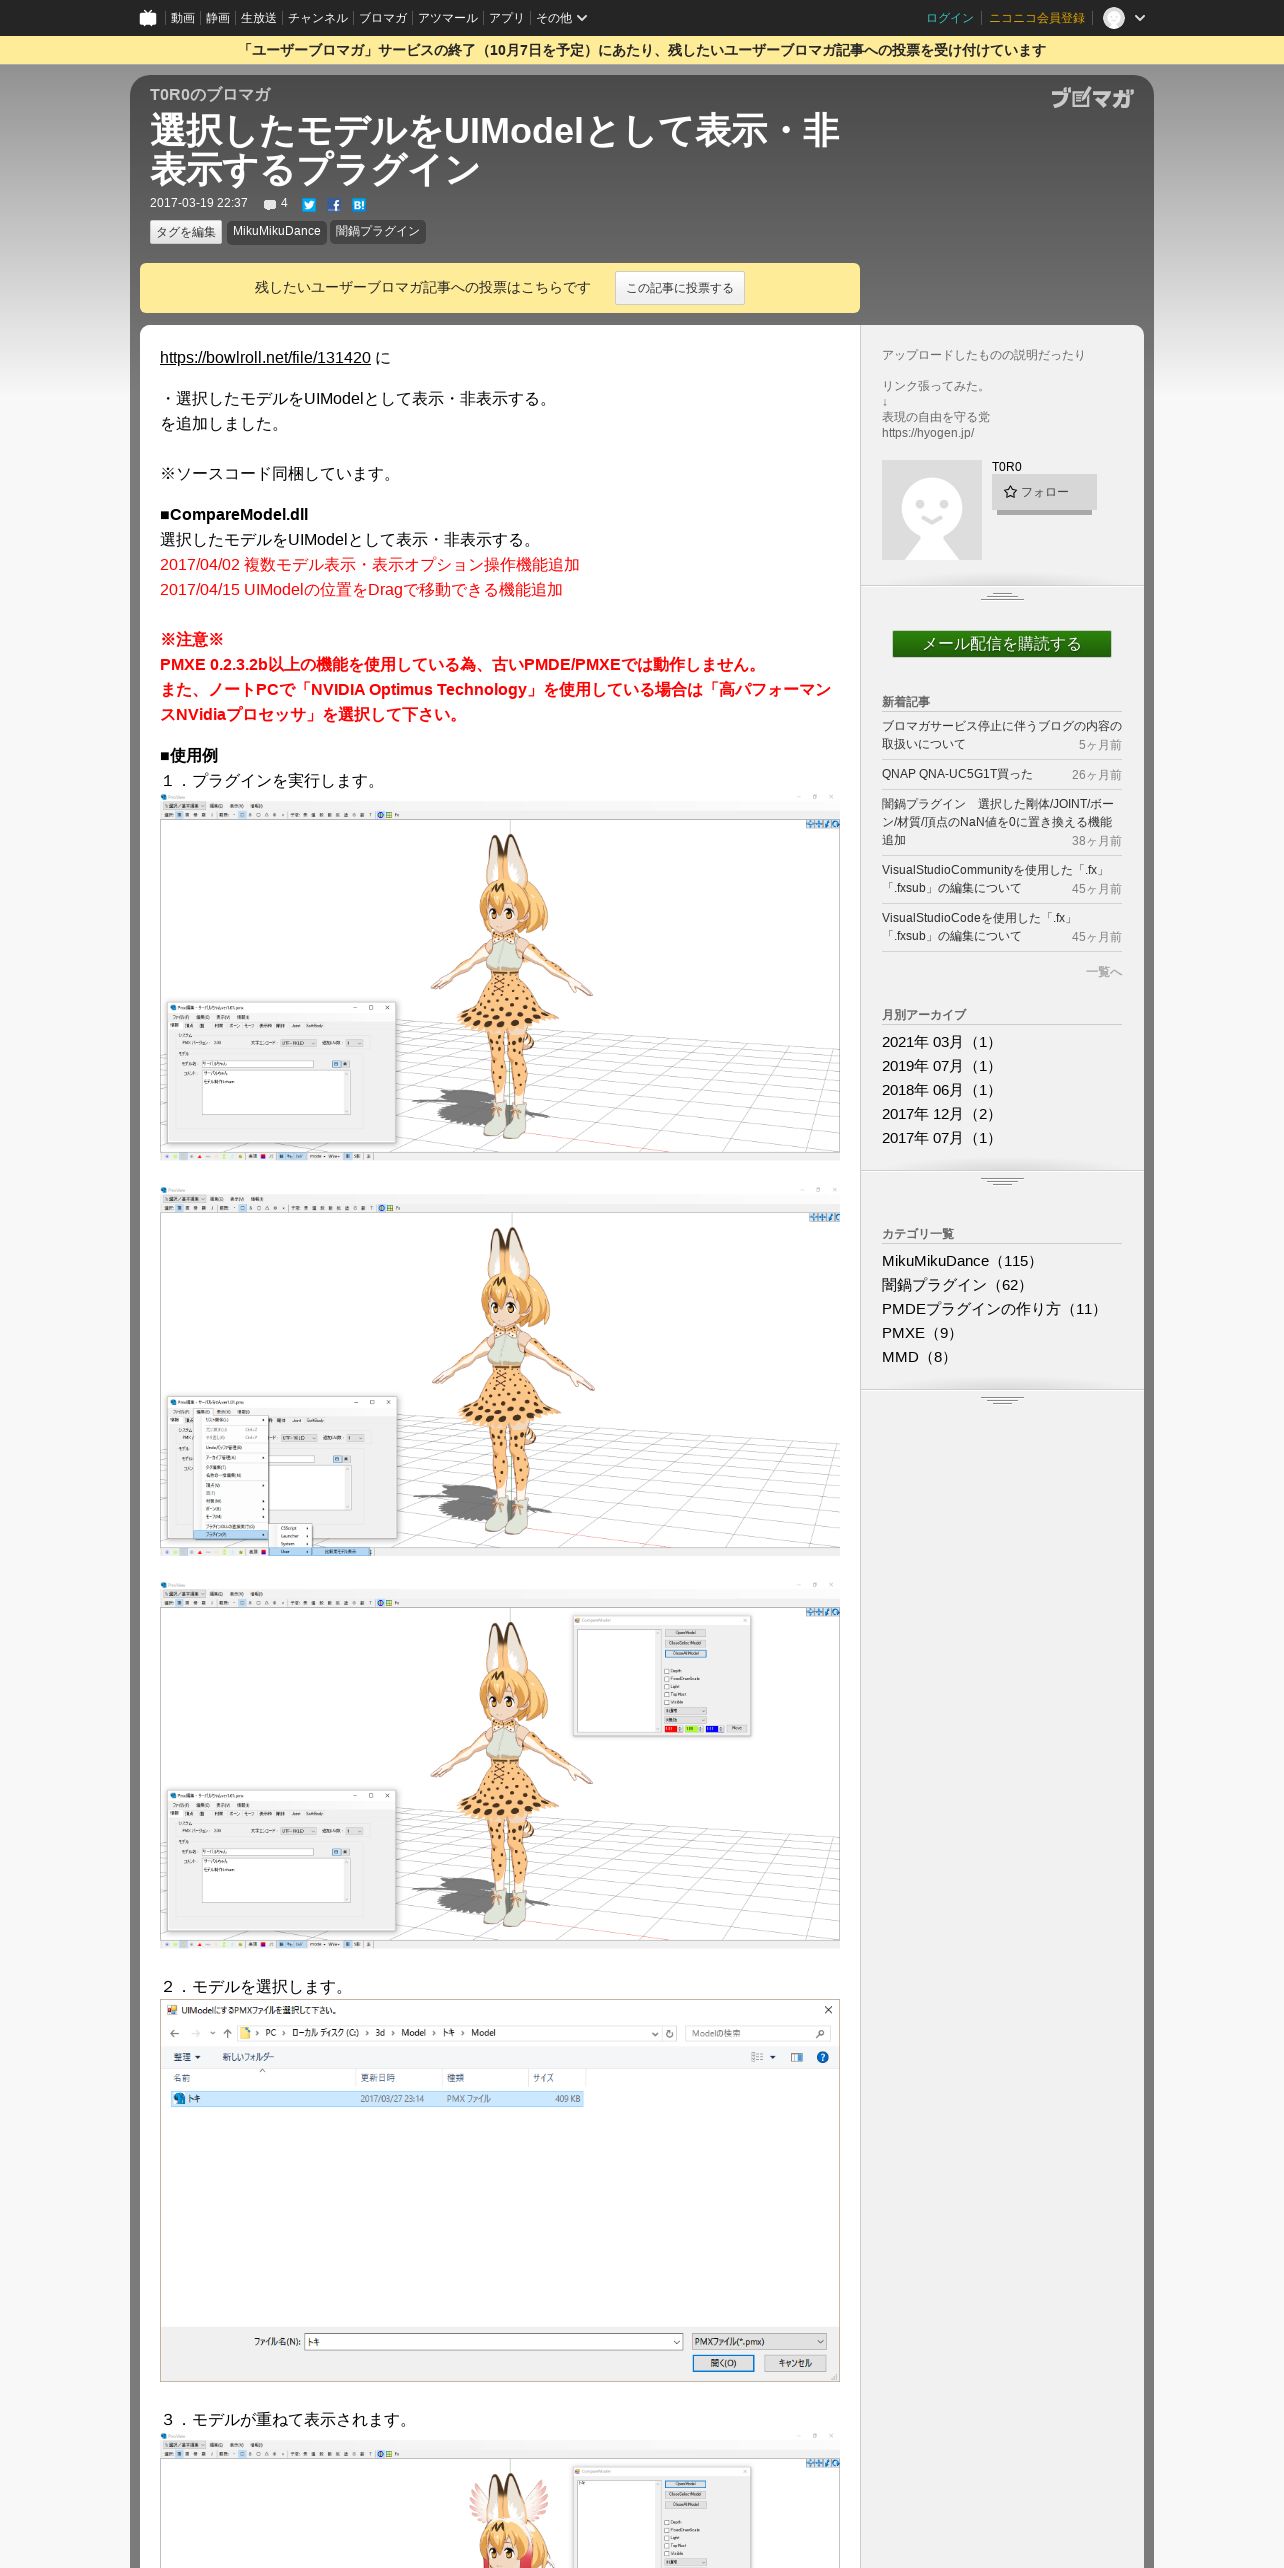
Task: Open first Serval model screenshot under step 1
Action: click(500, 976)
